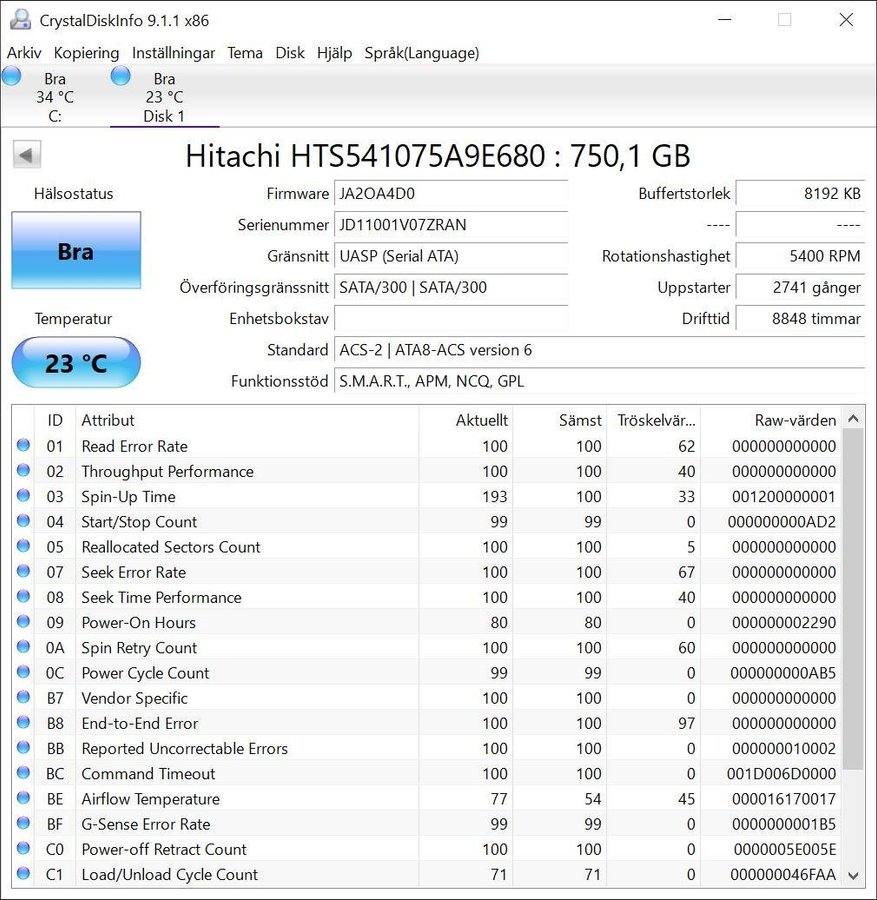
Task: Open the Inställningar menu
Action: pyautogui.click(x=173, y=53)
